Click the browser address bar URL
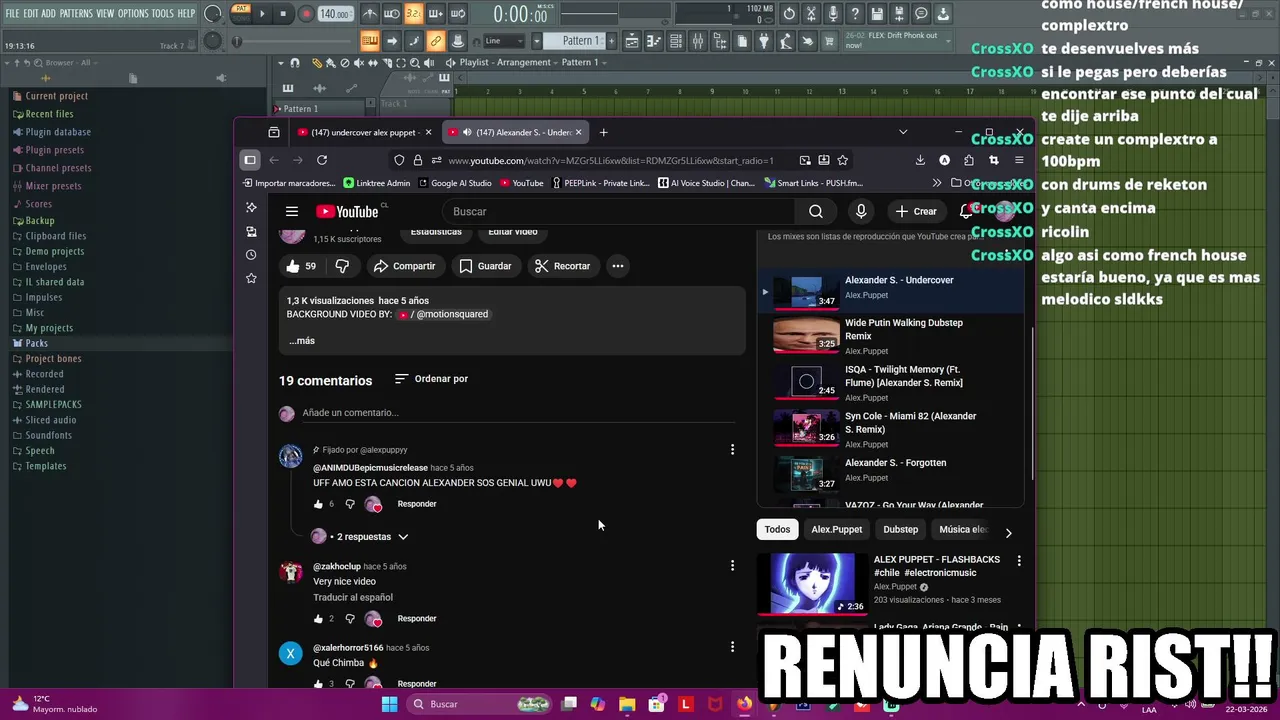 pos(611,160)
